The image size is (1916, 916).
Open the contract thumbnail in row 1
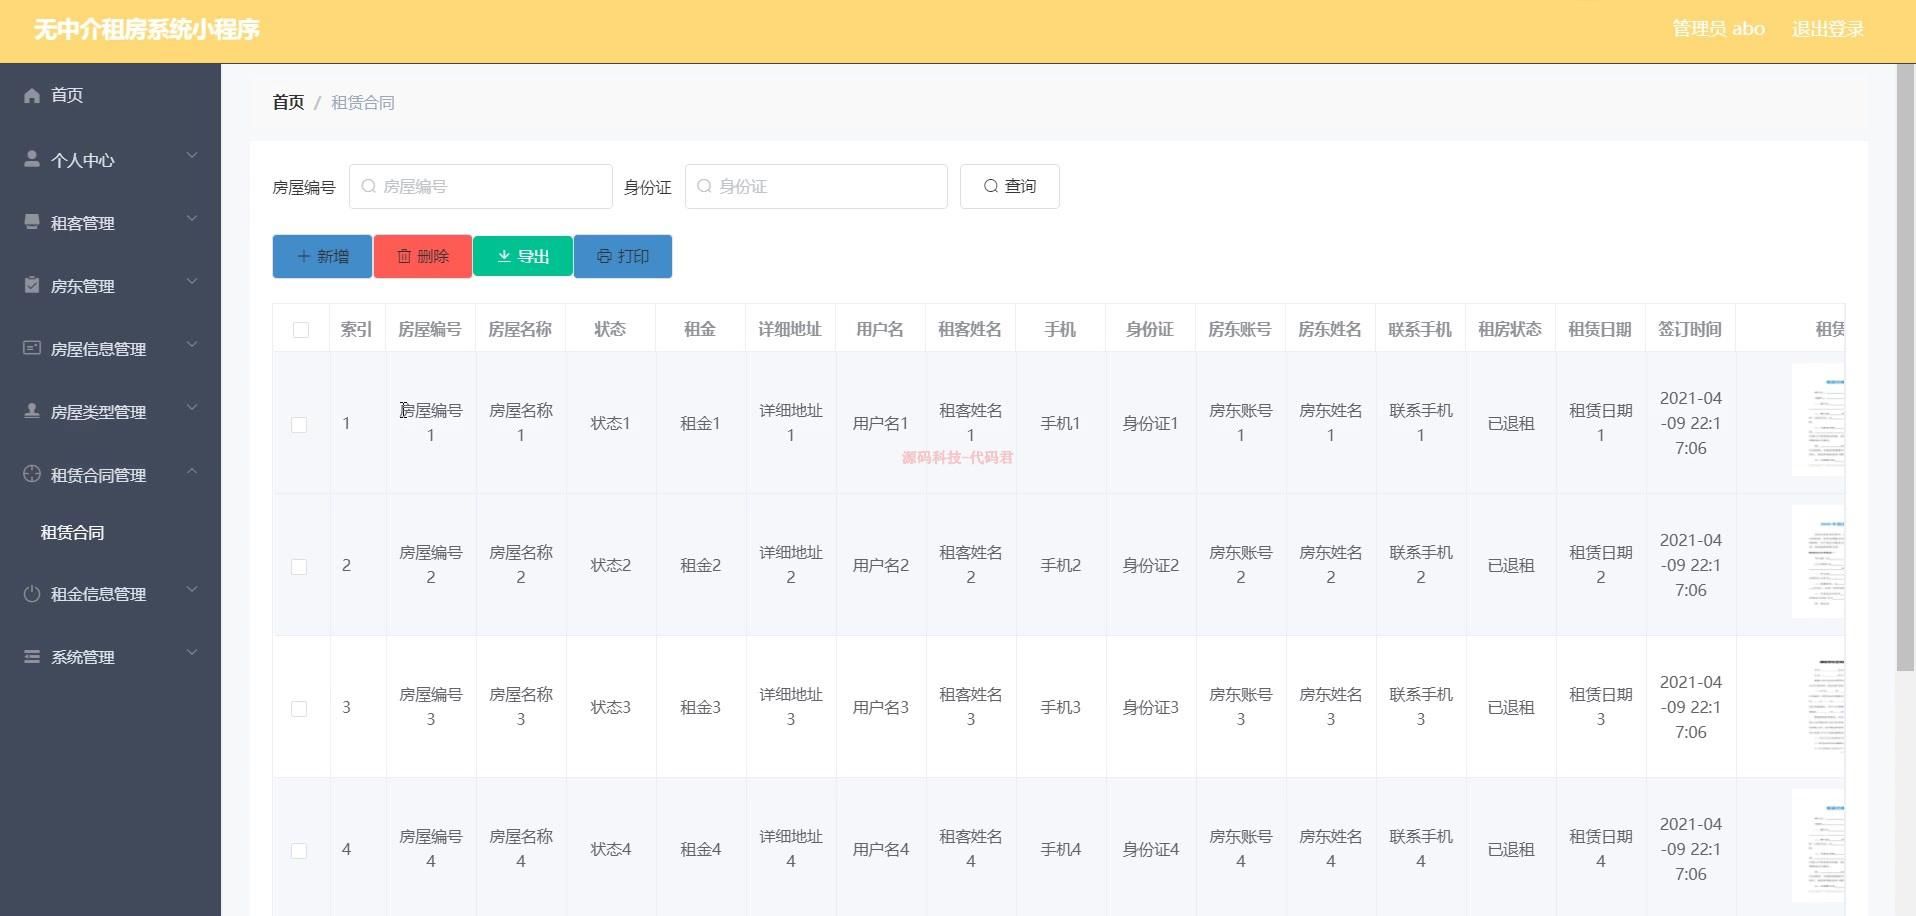coord(1818,420)
